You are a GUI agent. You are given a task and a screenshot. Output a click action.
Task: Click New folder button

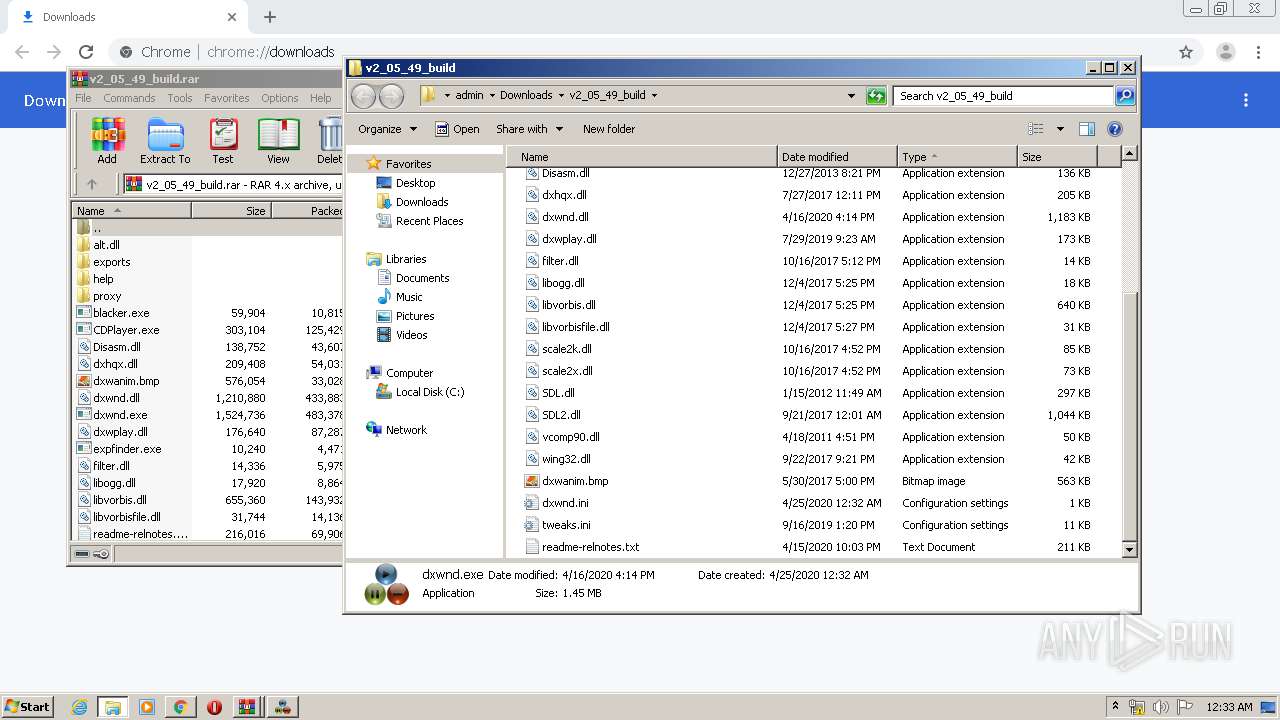(x=609, y=129)
